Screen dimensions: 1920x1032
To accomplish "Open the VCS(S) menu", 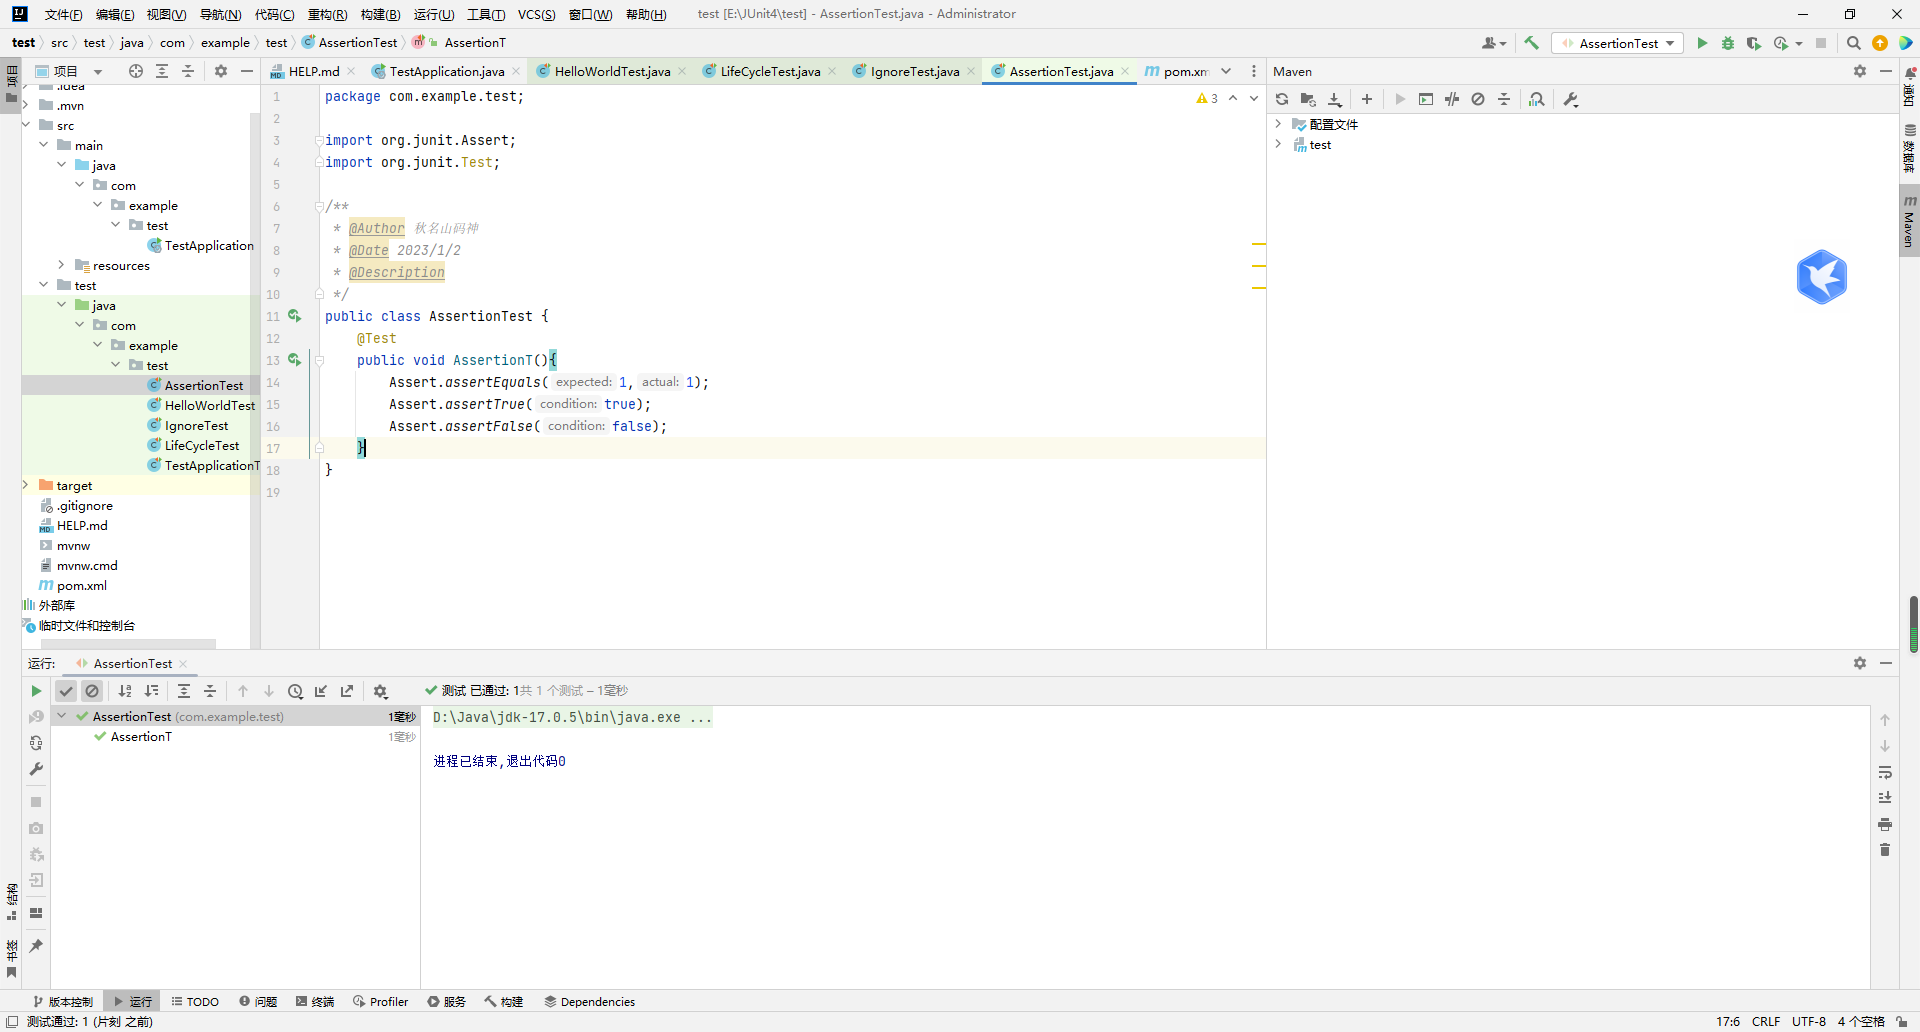I will pyautogui.click(x=536, y=14).
